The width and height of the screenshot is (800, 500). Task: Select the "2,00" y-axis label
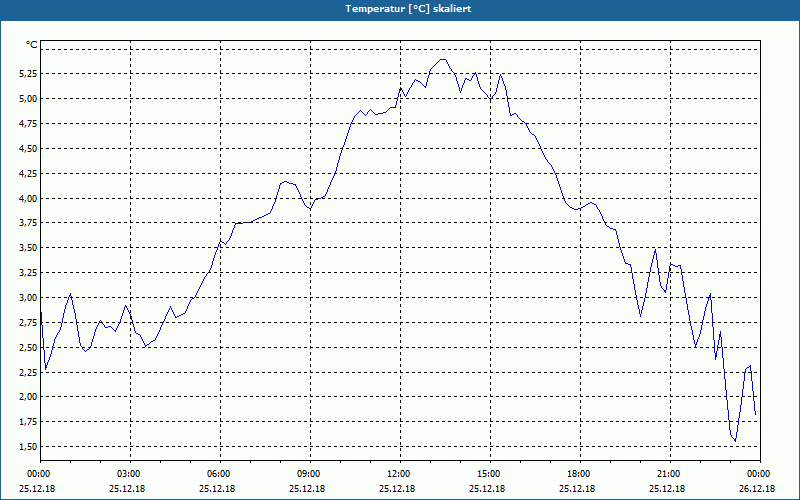[28, 397]
